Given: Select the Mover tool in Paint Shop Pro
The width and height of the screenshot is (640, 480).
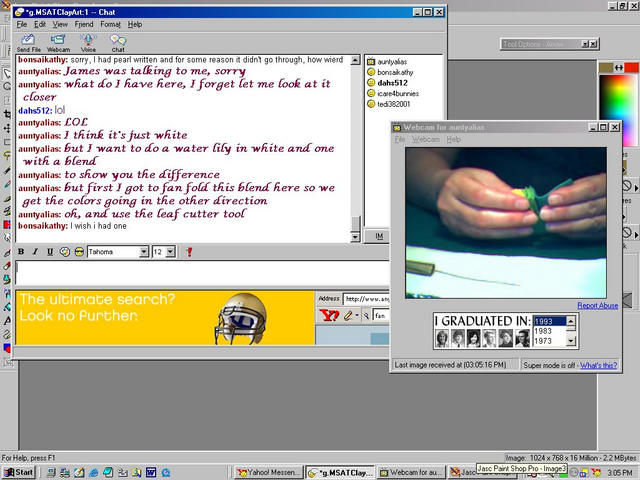Looking at the screenshot, I should tap(7, 128).
